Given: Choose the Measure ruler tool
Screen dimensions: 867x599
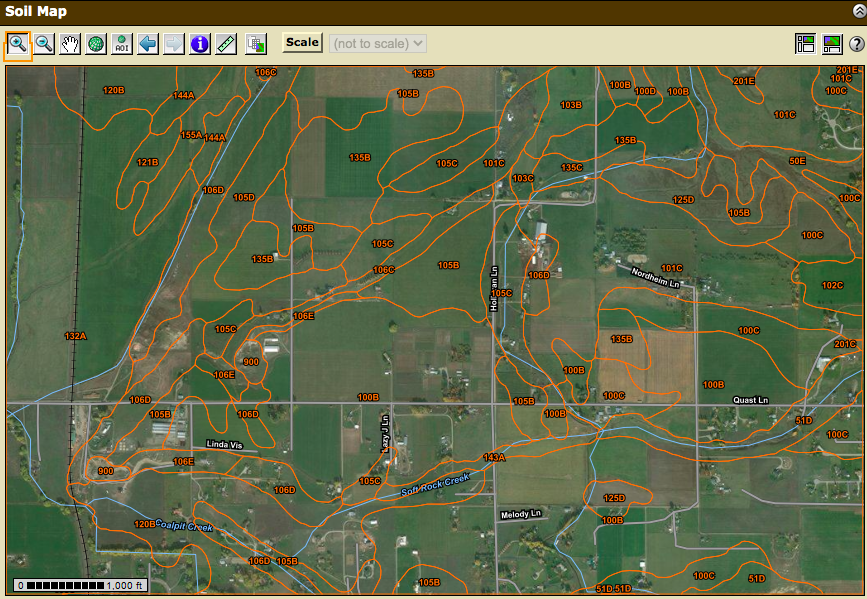Looking at the screenshot, I should [226, 44].
